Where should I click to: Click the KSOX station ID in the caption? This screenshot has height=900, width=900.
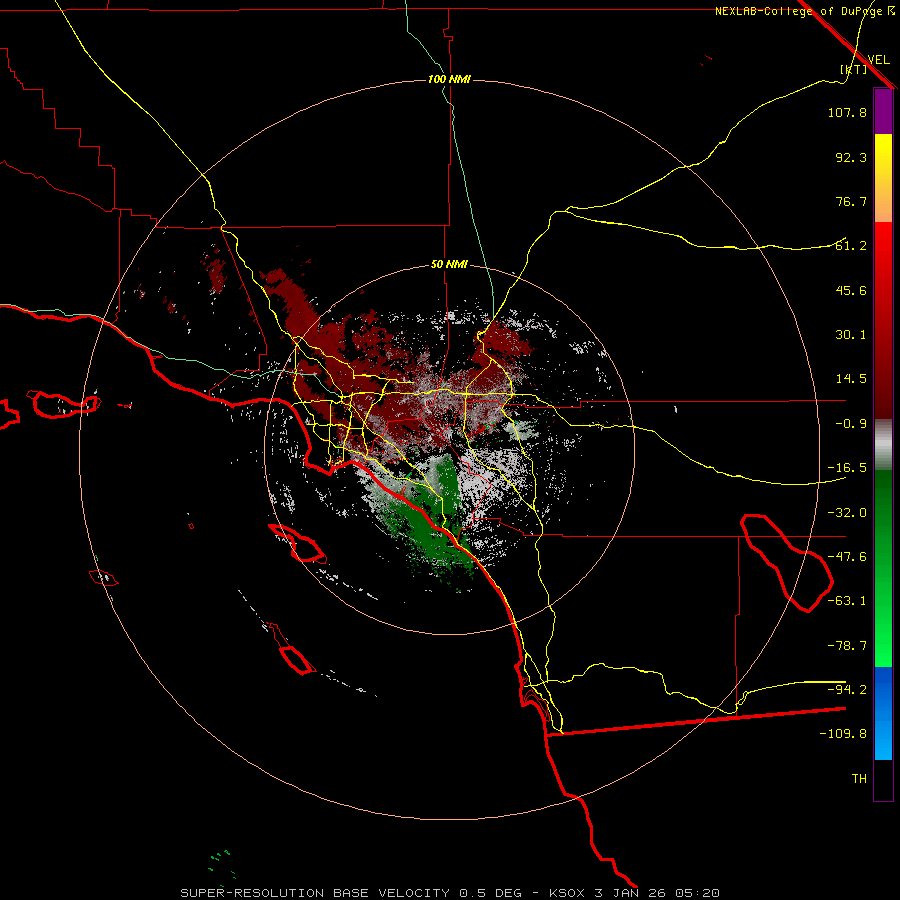coord(567,893)
